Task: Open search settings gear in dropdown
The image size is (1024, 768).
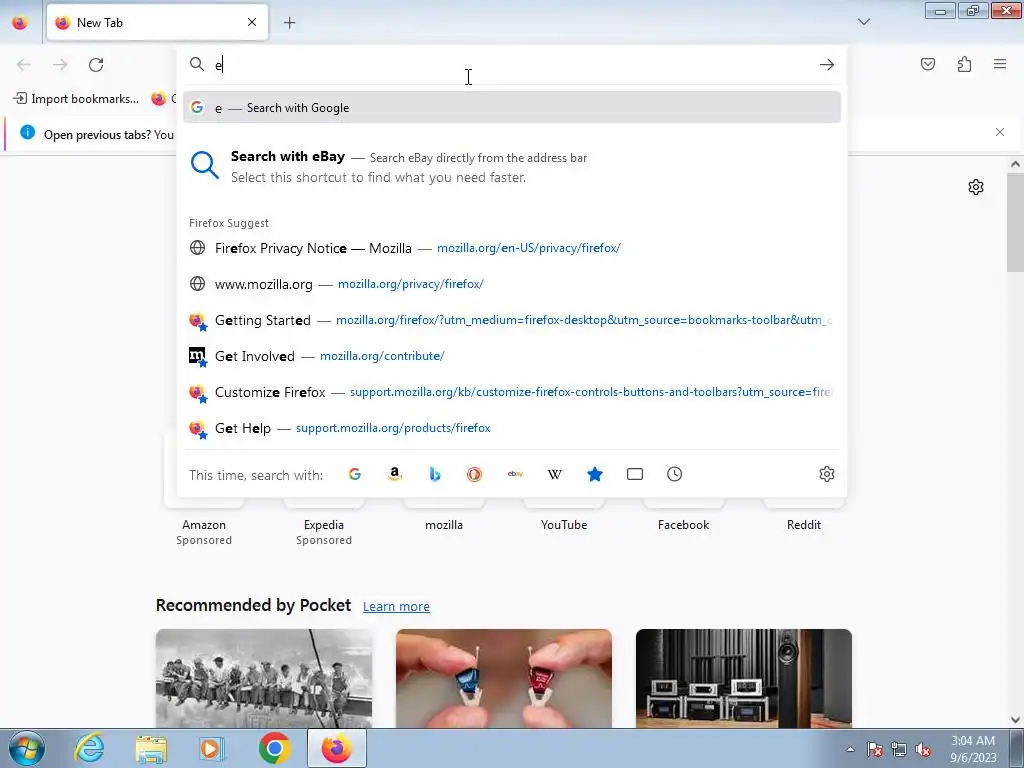Action: tap(827, 474)
